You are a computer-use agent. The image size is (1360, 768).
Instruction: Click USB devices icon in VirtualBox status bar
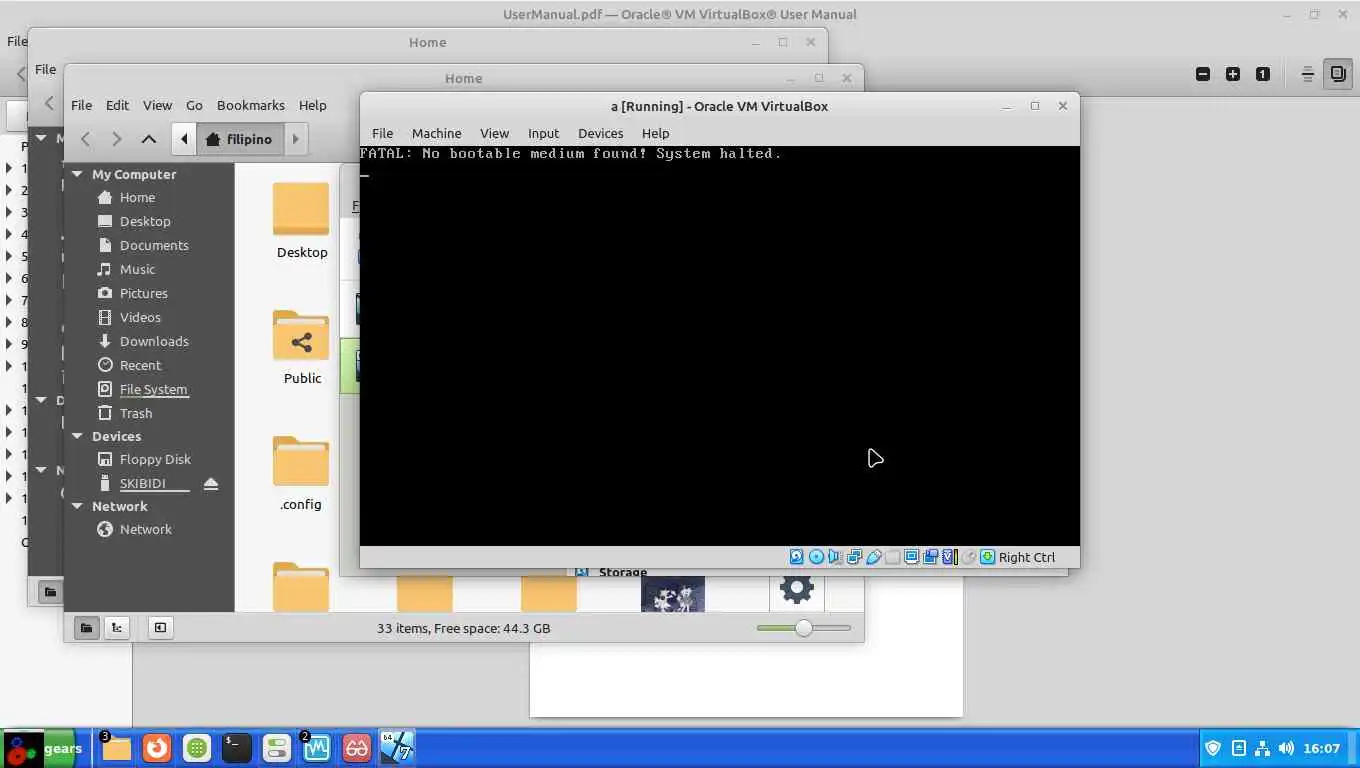[x=873, y=557]
